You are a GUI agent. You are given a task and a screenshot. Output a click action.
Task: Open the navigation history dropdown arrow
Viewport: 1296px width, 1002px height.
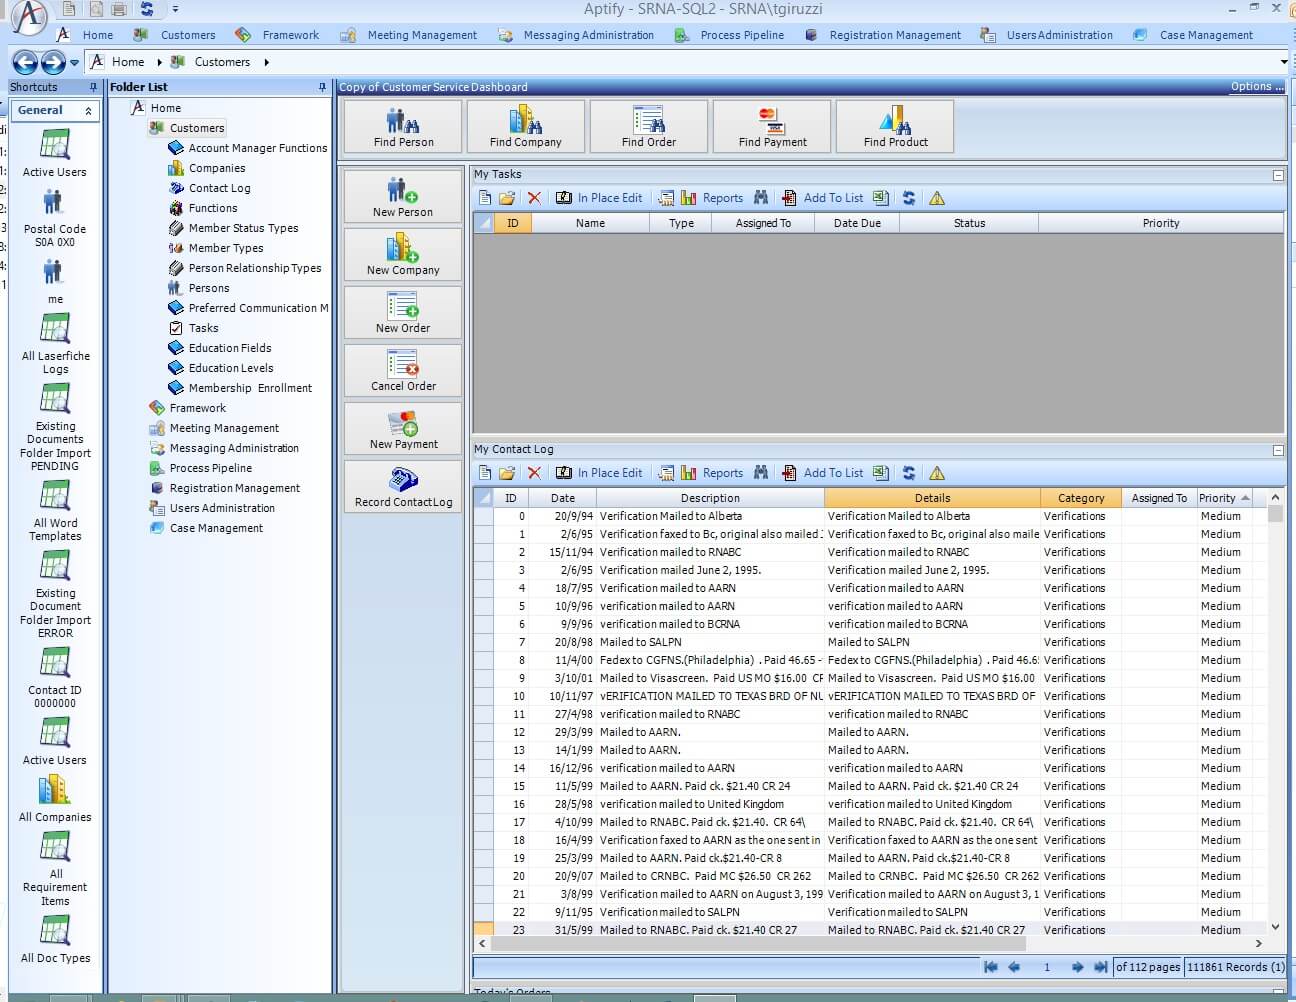[x=75, y=63]
